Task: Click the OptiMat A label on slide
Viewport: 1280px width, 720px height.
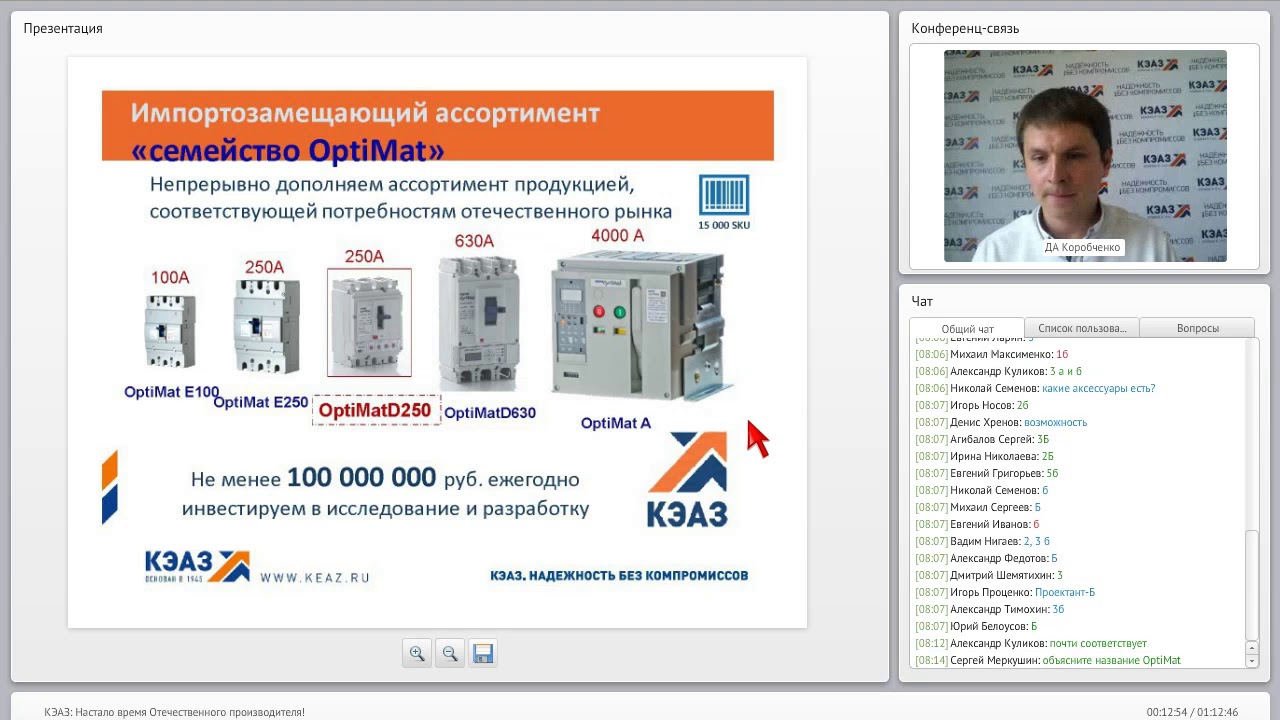Action: [616, 423]
